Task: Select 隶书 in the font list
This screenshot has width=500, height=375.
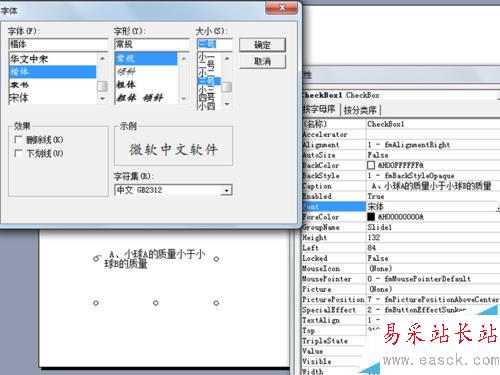Action: click(53, 85)
